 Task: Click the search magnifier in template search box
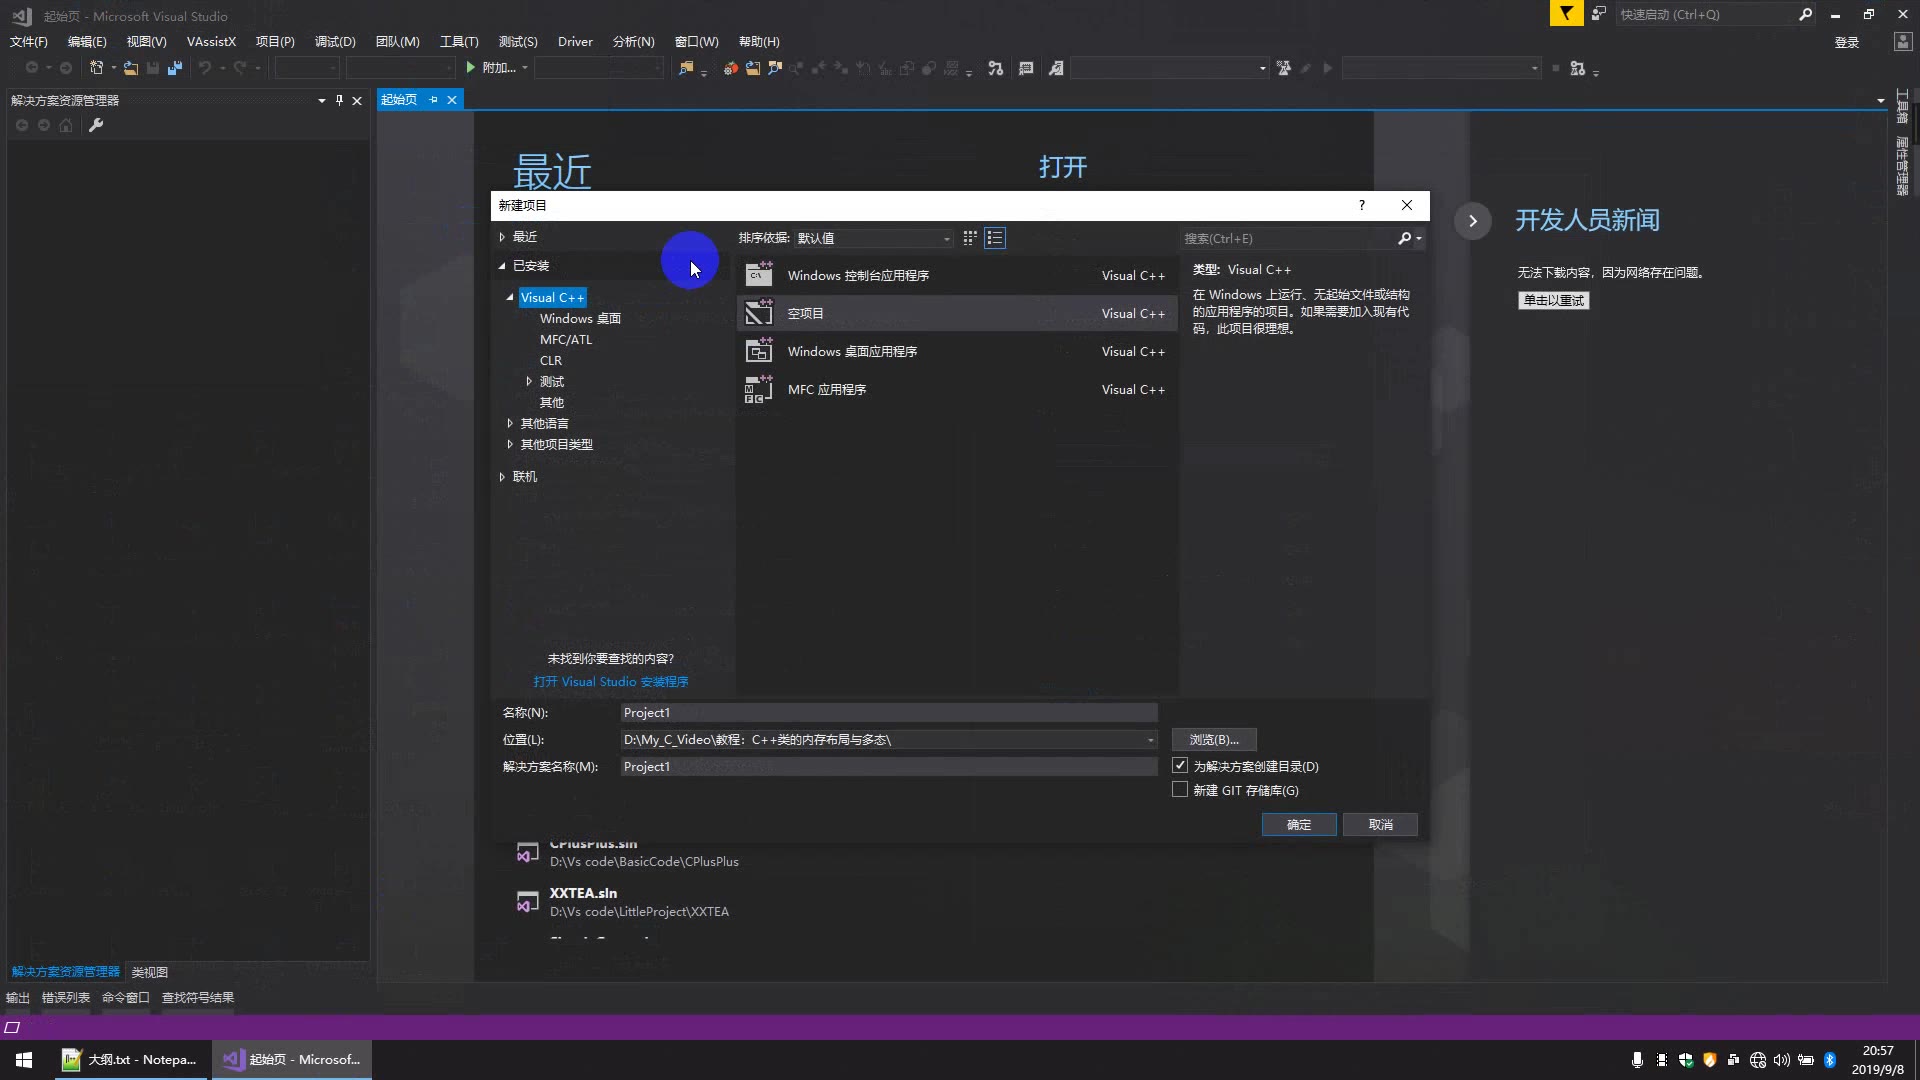click(x=1404, y=238)
